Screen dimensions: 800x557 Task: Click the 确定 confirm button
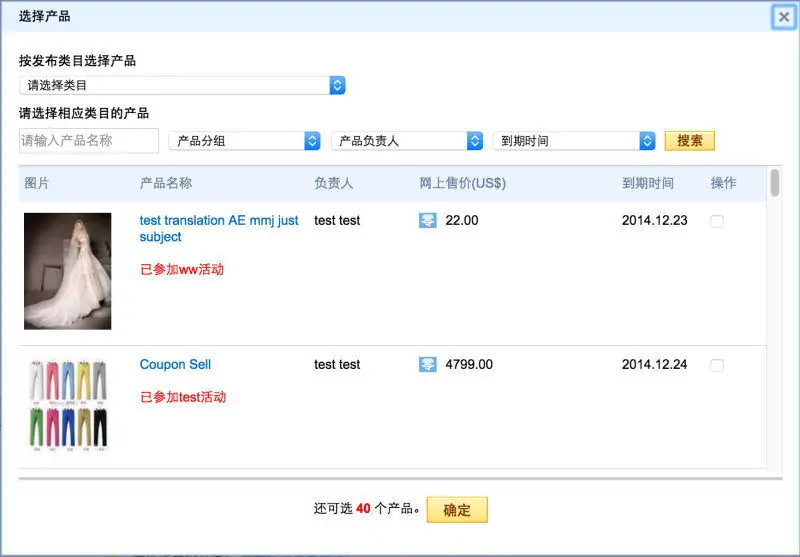tap(457, 510)
